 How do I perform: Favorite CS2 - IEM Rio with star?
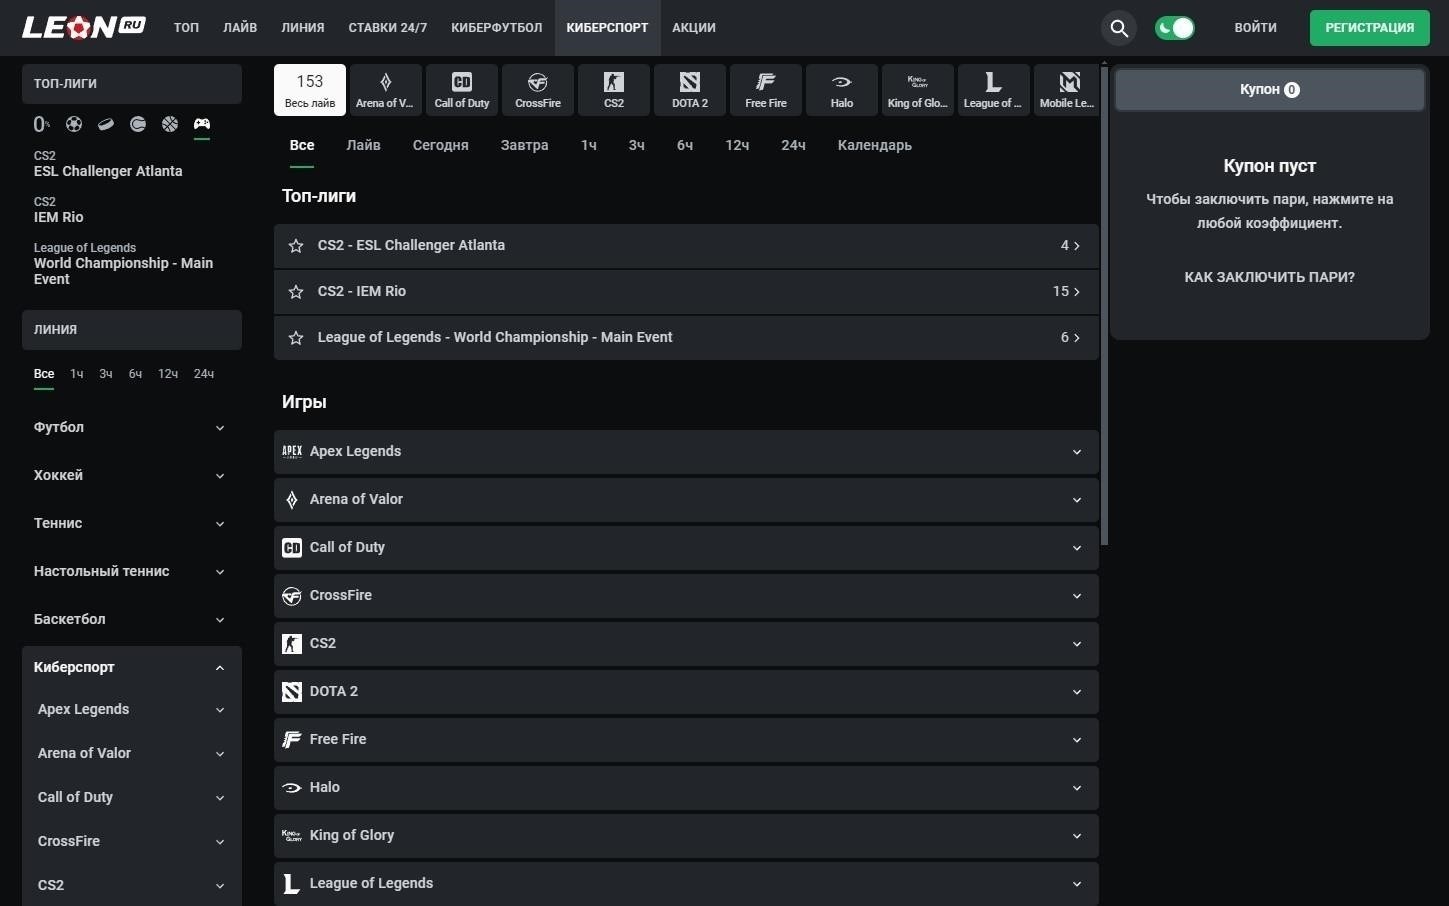(296, 292)
